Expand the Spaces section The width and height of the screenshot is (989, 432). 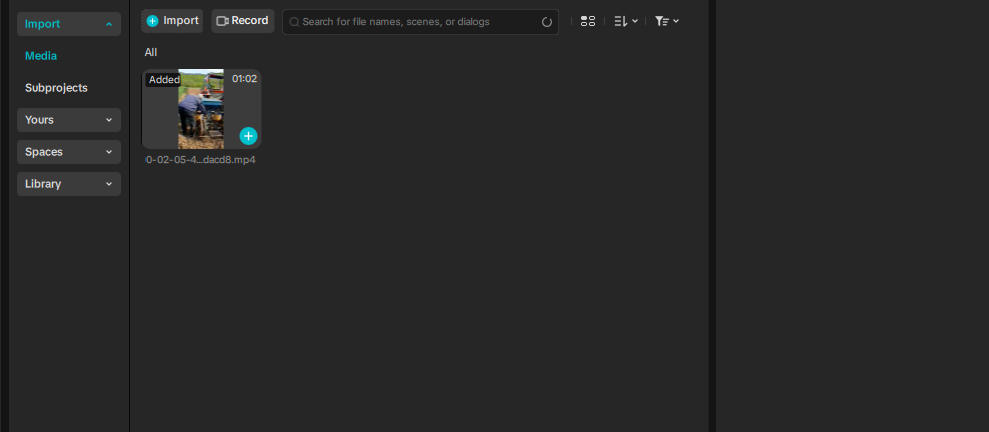click(69, 152)
